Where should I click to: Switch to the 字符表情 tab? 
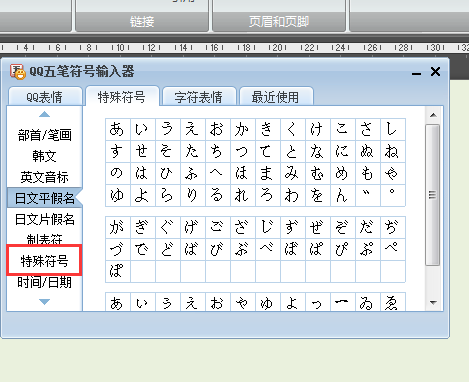[x=199, y=97]
